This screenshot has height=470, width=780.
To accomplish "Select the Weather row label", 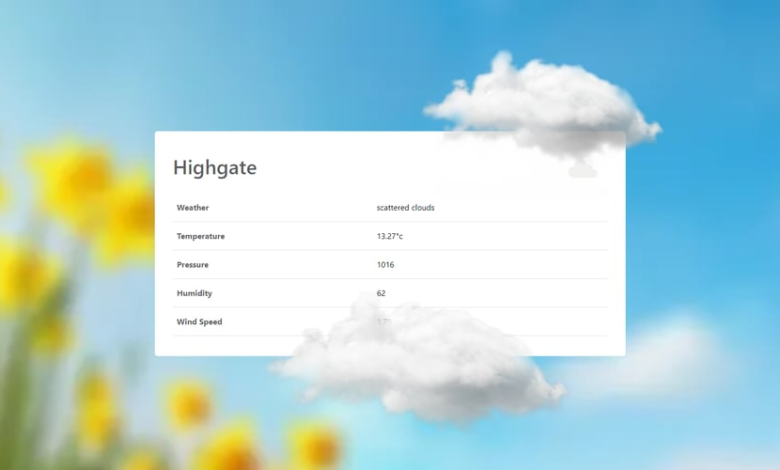I will pos(193,208).
